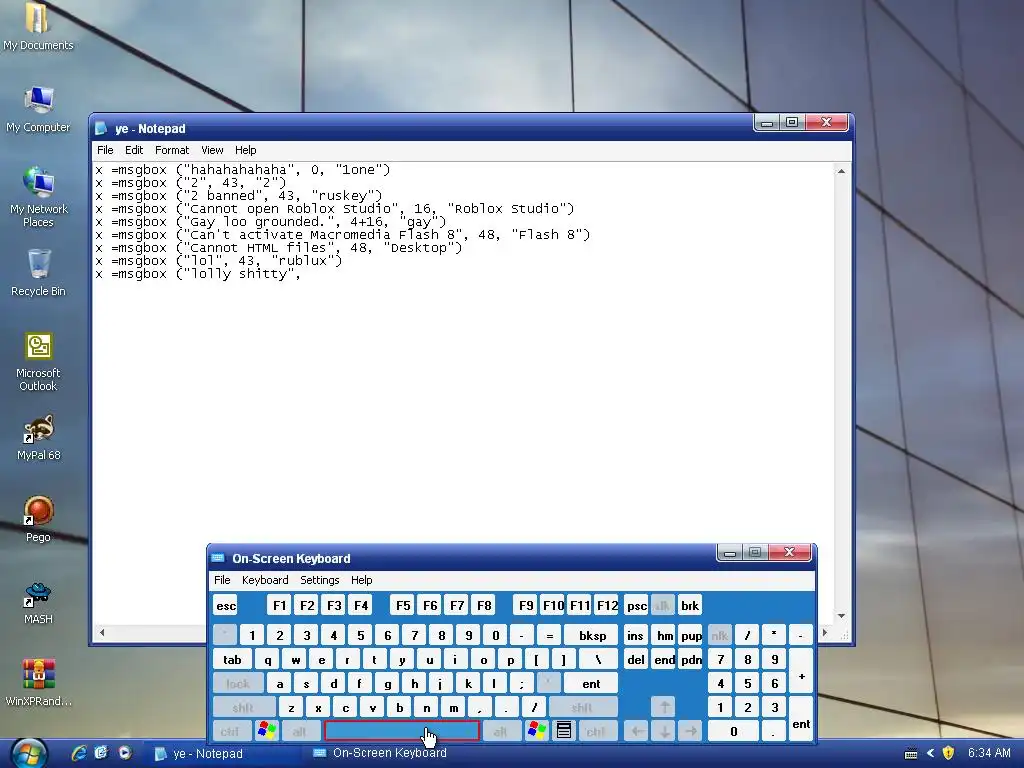Launch Internet Explorer from quick launch

point(79,753)
